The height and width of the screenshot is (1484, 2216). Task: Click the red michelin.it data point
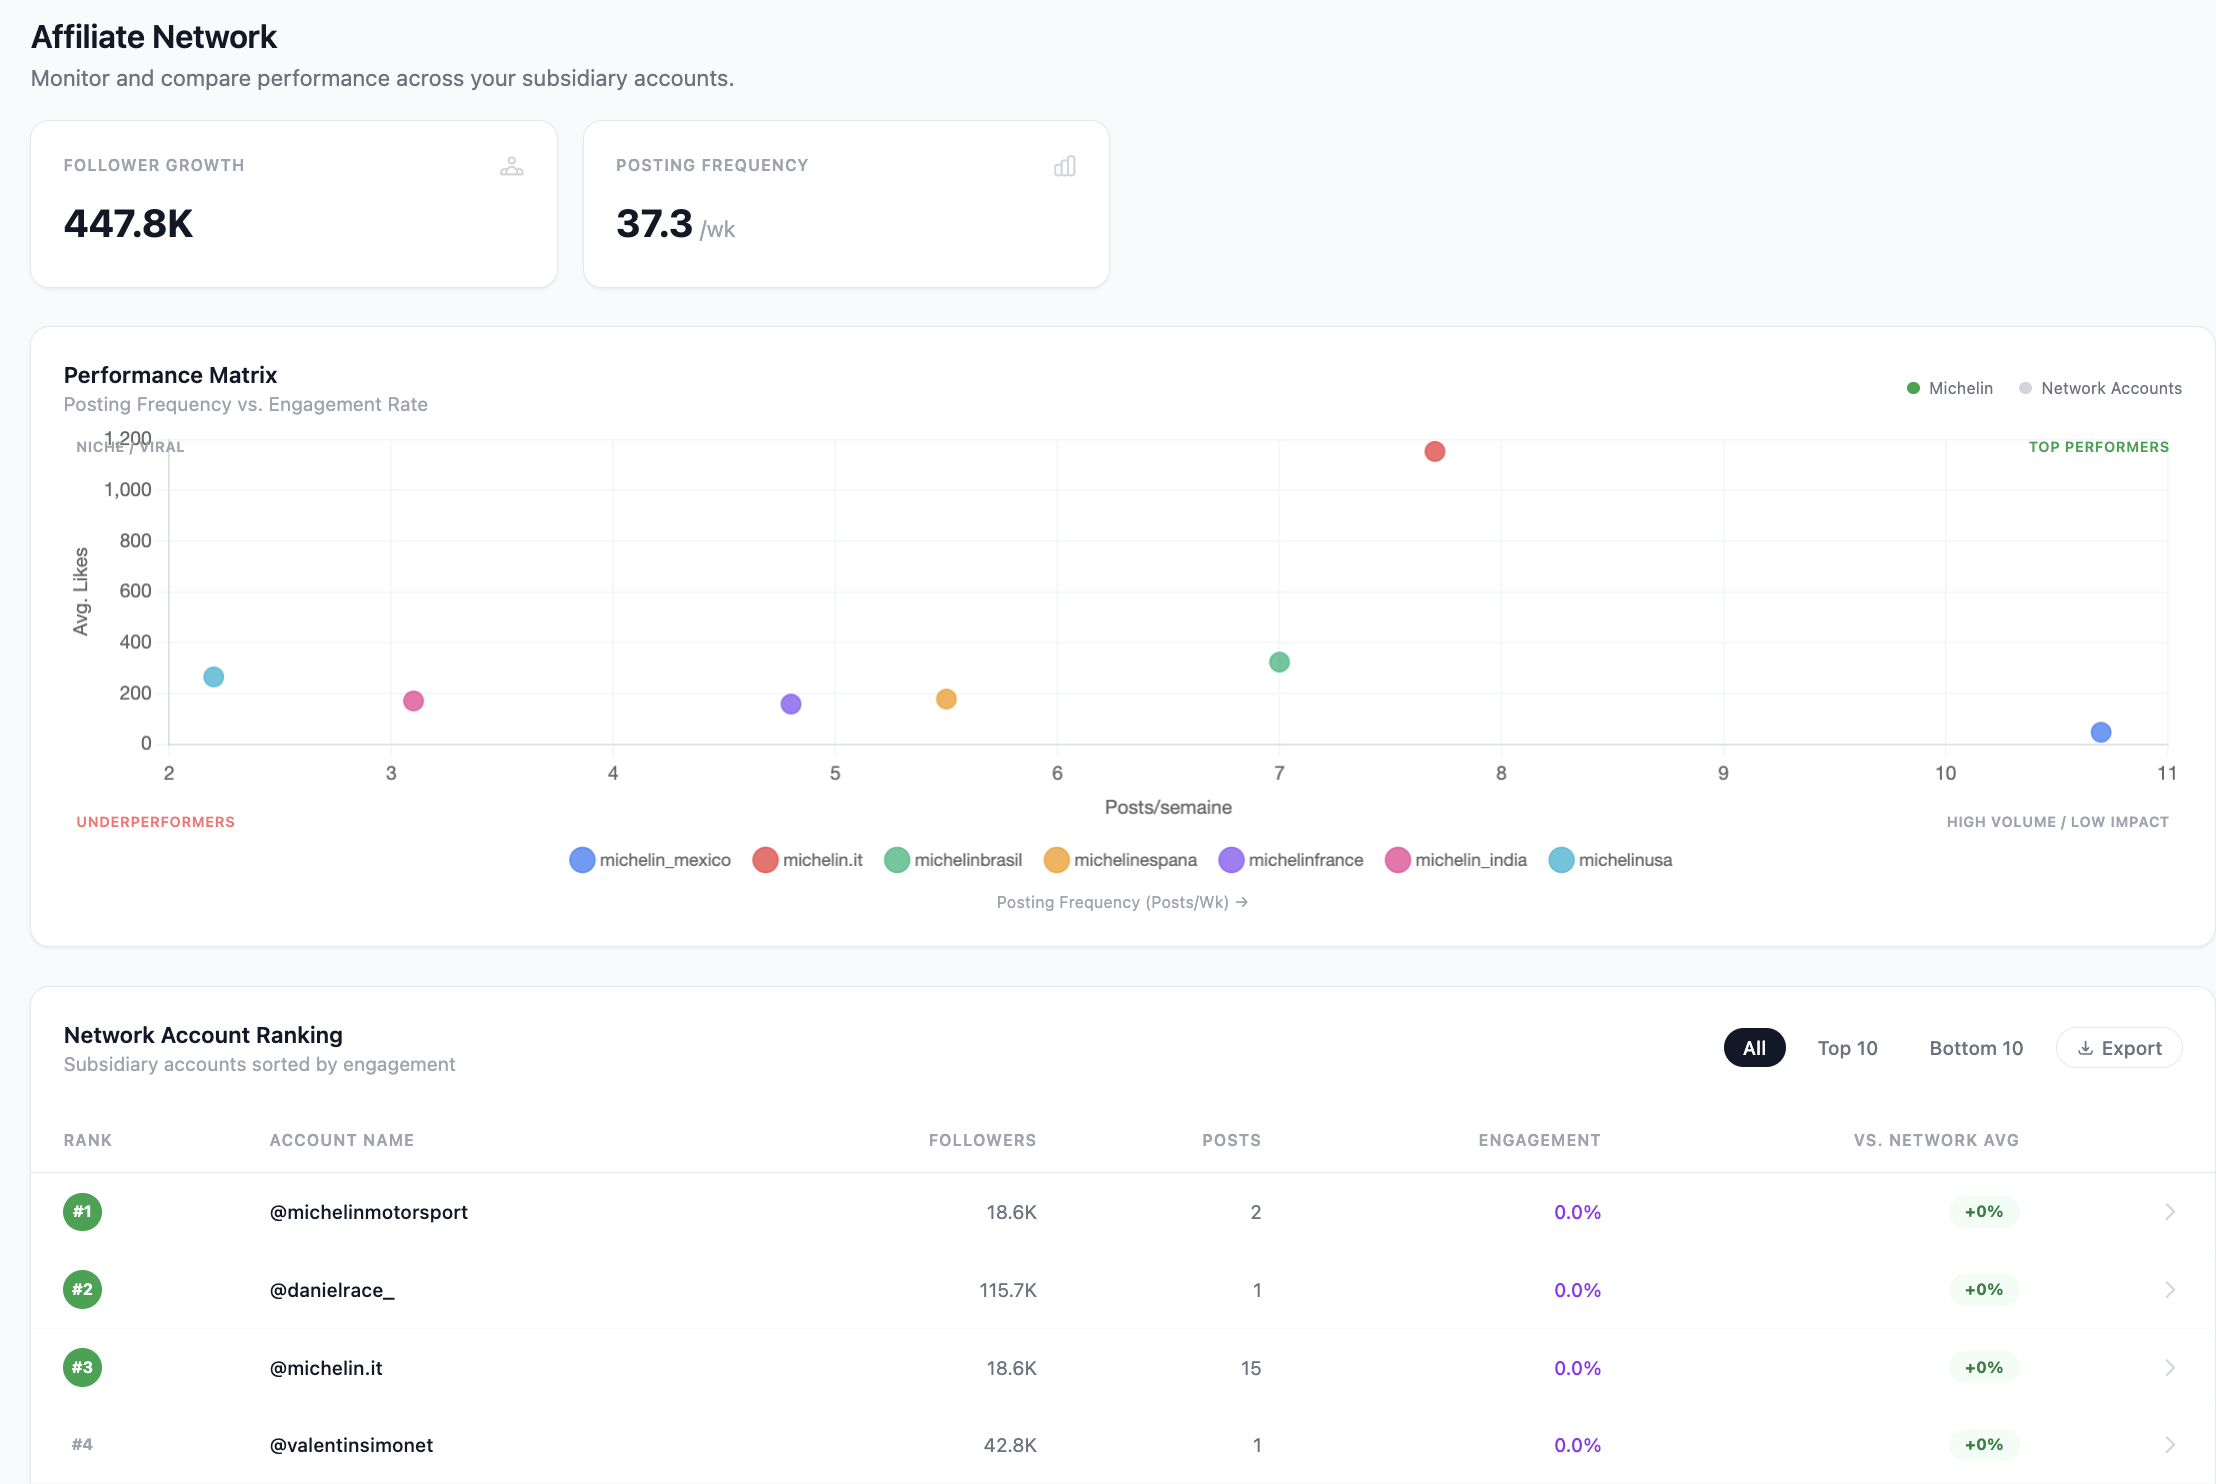pyautogui.click(x=1435, y=452)
